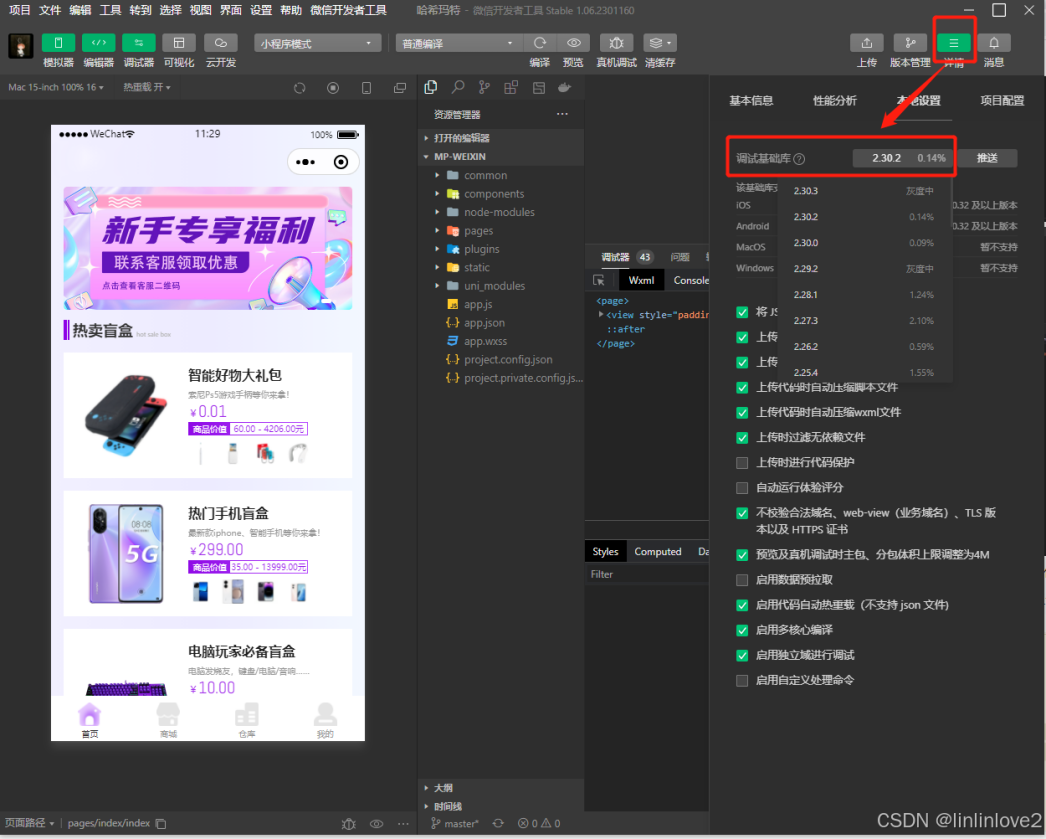
Task: Open the 工具 menu
Action: pyautogui.click(x=110, y=10)
